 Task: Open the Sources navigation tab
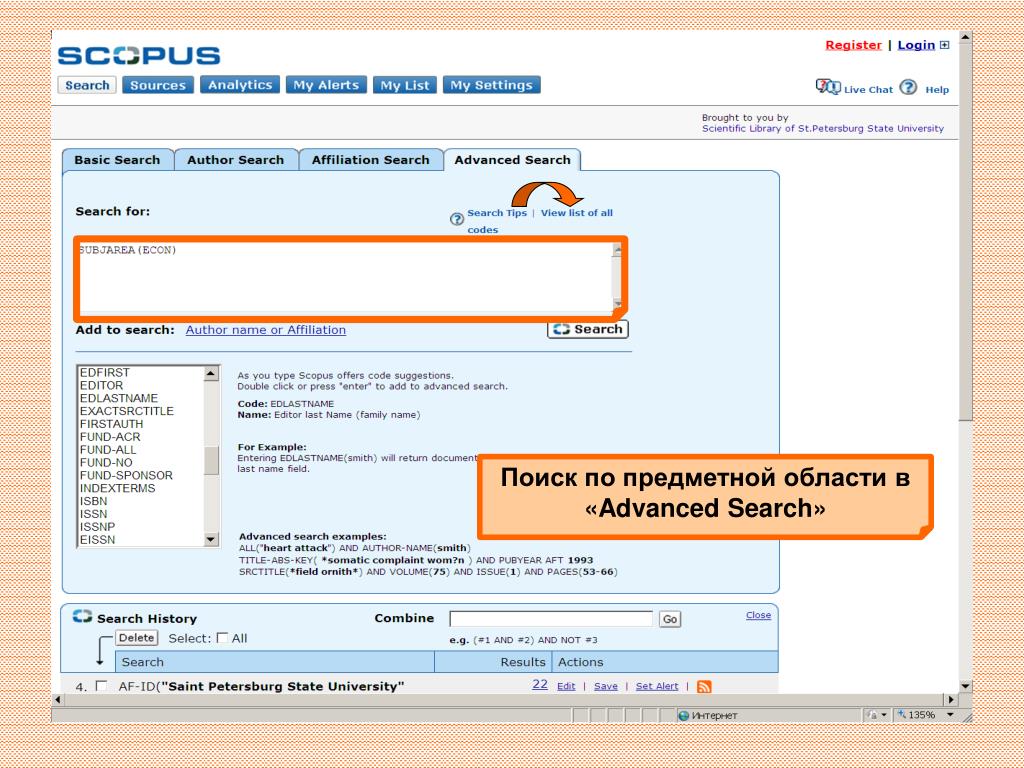pyautogui.click(x=158, y=86)
